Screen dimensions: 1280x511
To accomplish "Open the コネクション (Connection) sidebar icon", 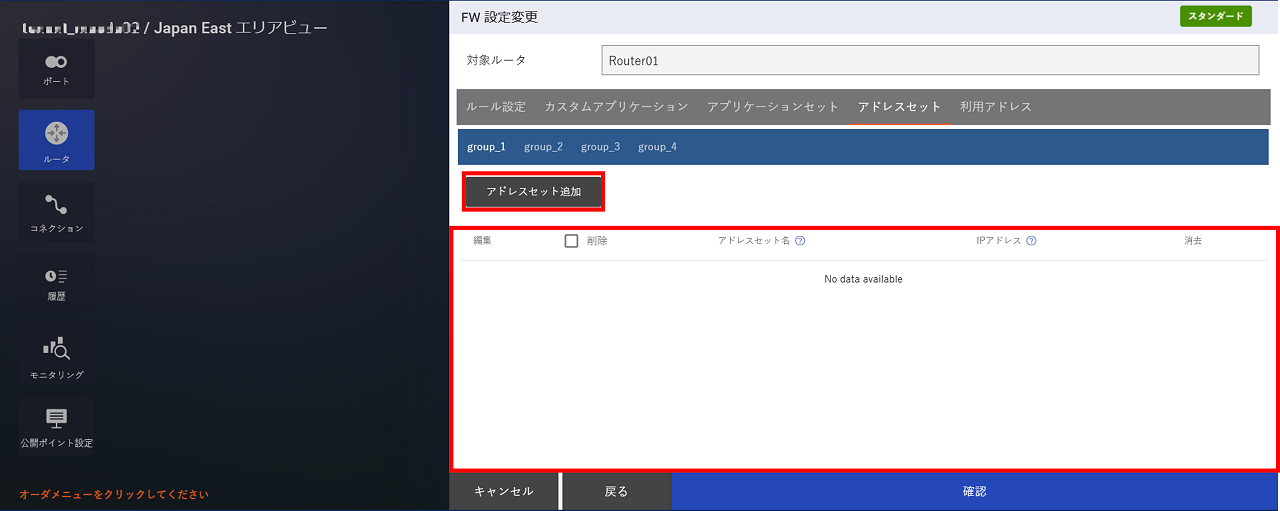I will (x=56, y=210).
